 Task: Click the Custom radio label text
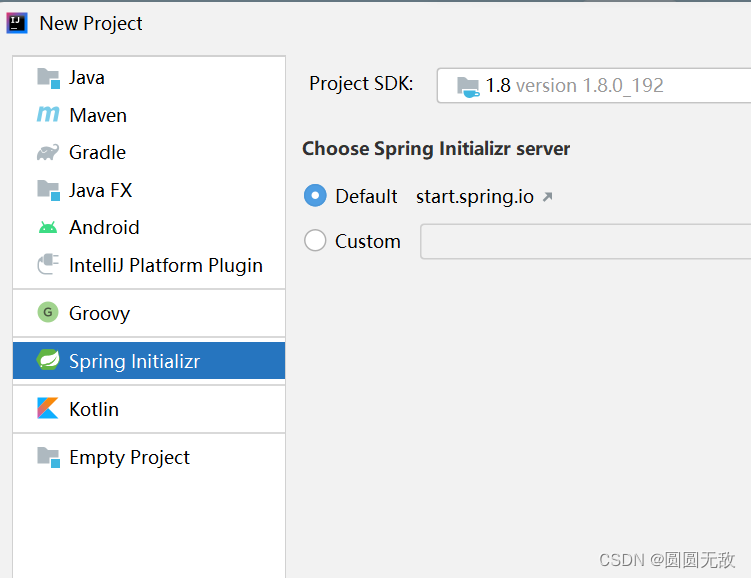pyautogui.click(x=368, y=241)
